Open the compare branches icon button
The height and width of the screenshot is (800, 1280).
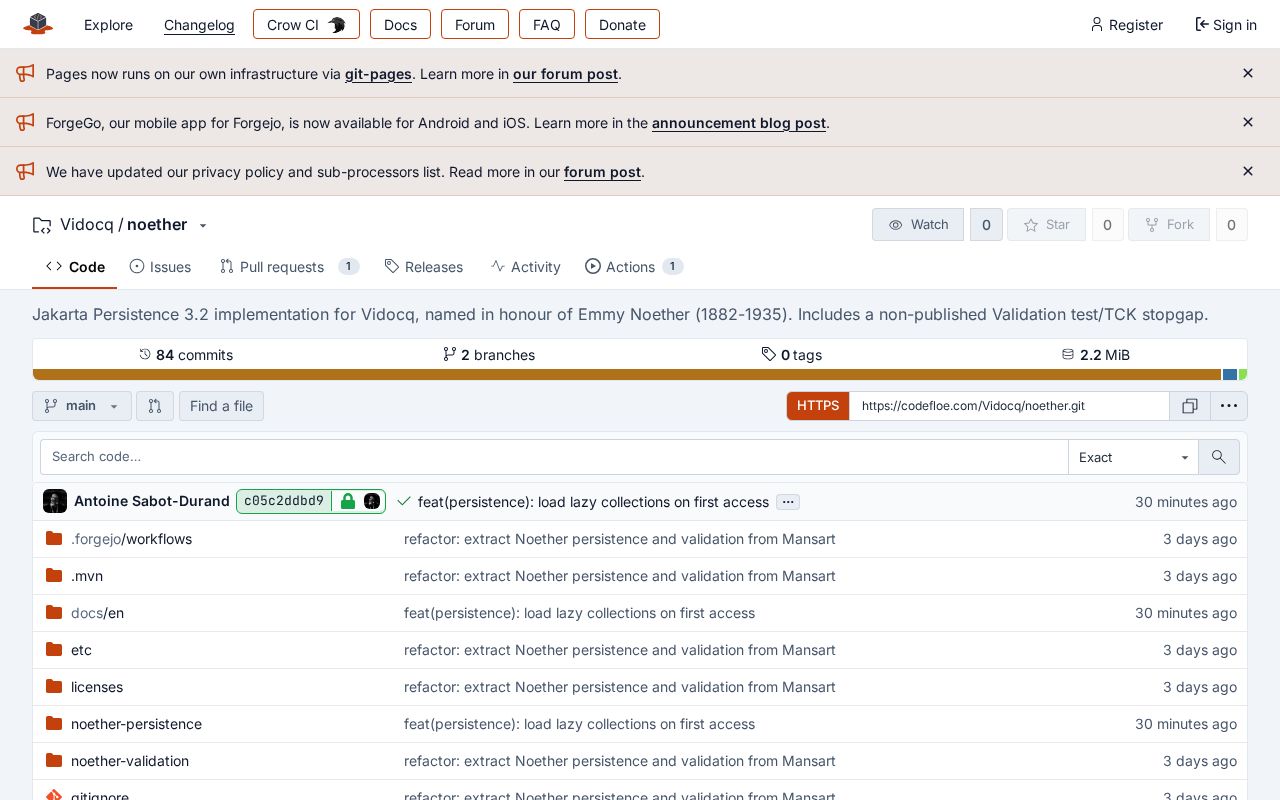[x=155, y=406]
